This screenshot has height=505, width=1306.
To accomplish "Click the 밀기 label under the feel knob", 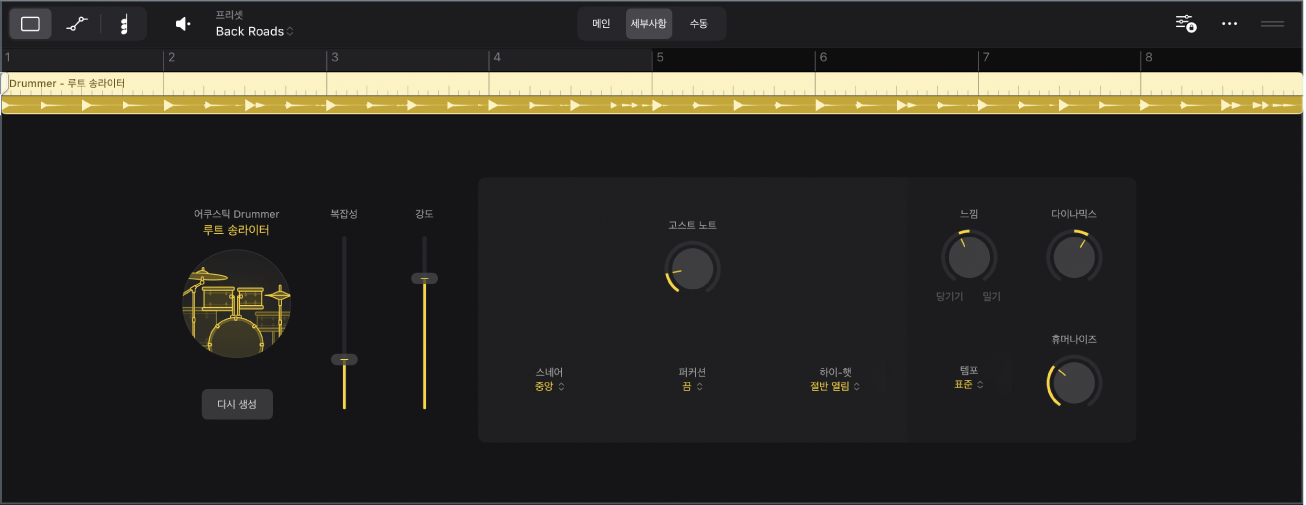I will click(991, 296).
